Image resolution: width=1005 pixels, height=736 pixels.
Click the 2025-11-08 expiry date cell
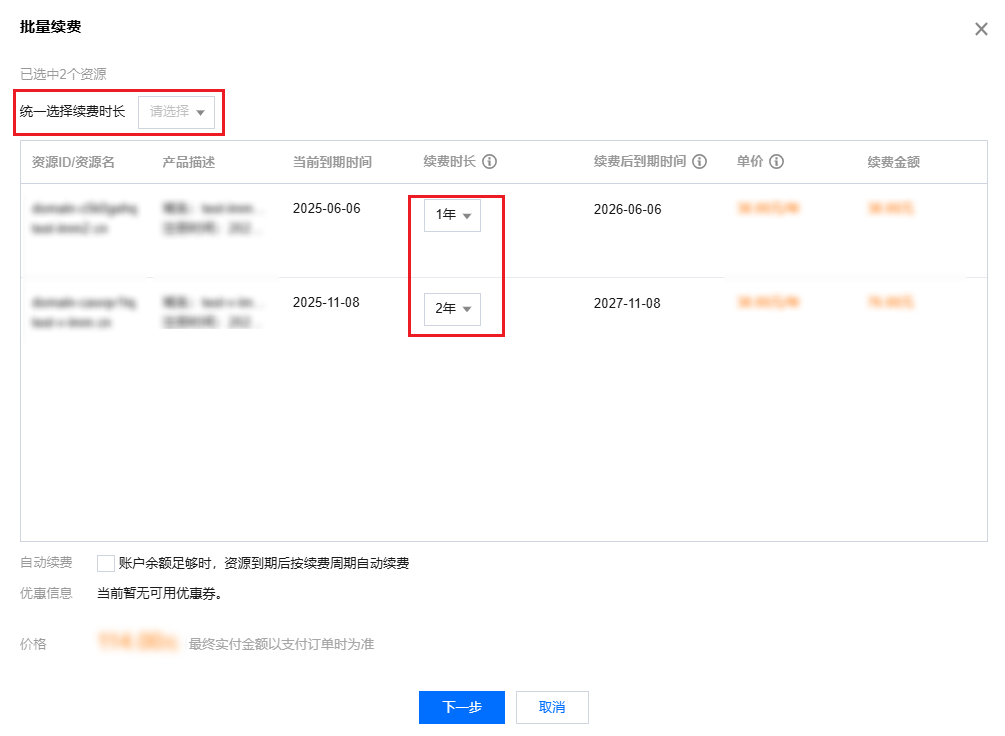click(326, 303)
